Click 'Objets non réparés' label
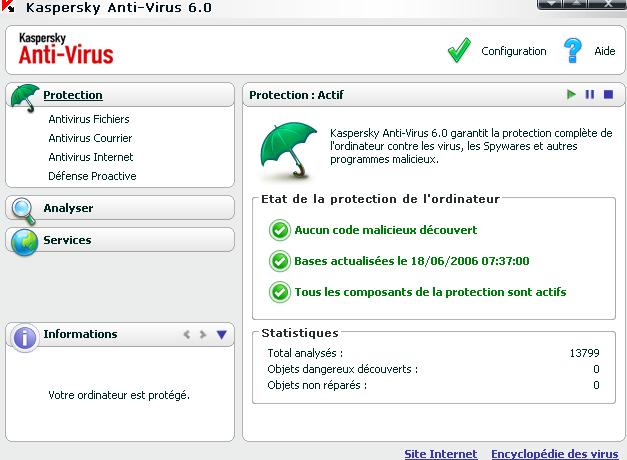This screenshot has width=627, height=460. click(317, 385)
